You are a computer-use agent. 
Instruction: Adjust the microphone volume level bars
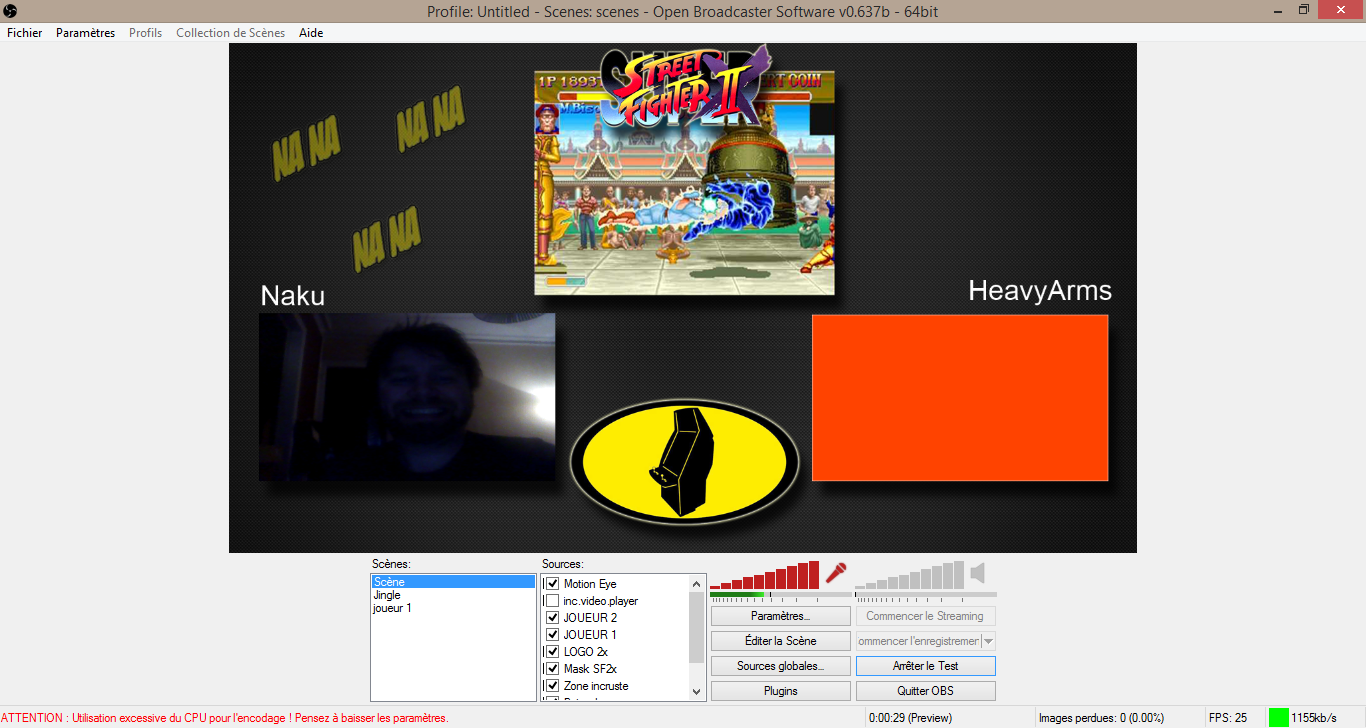[x=765, y=577]
